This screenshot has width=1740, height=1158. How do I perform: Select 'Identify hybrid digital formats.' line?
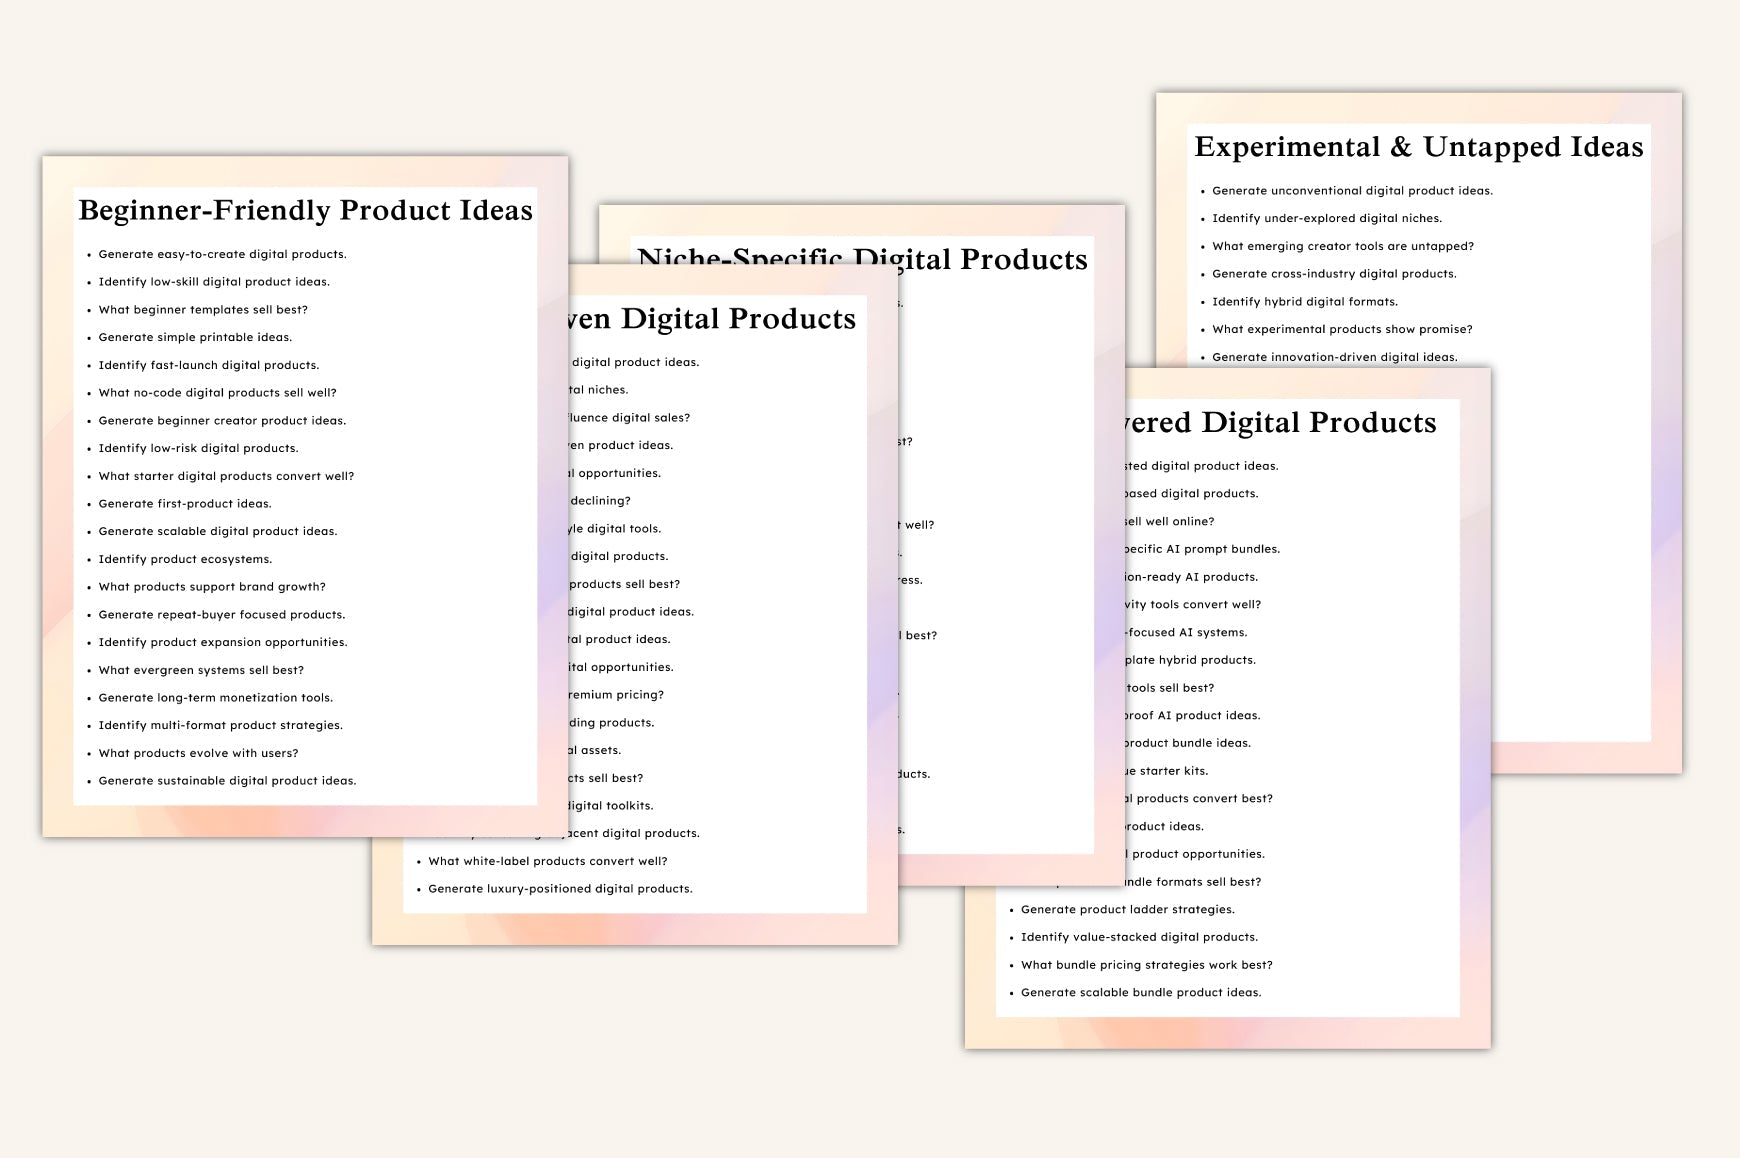(x=1305, y=302)
